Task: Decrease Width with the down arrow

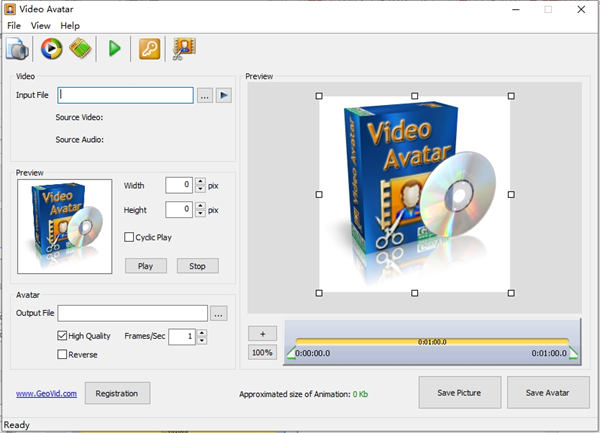Action: [200, 189]
